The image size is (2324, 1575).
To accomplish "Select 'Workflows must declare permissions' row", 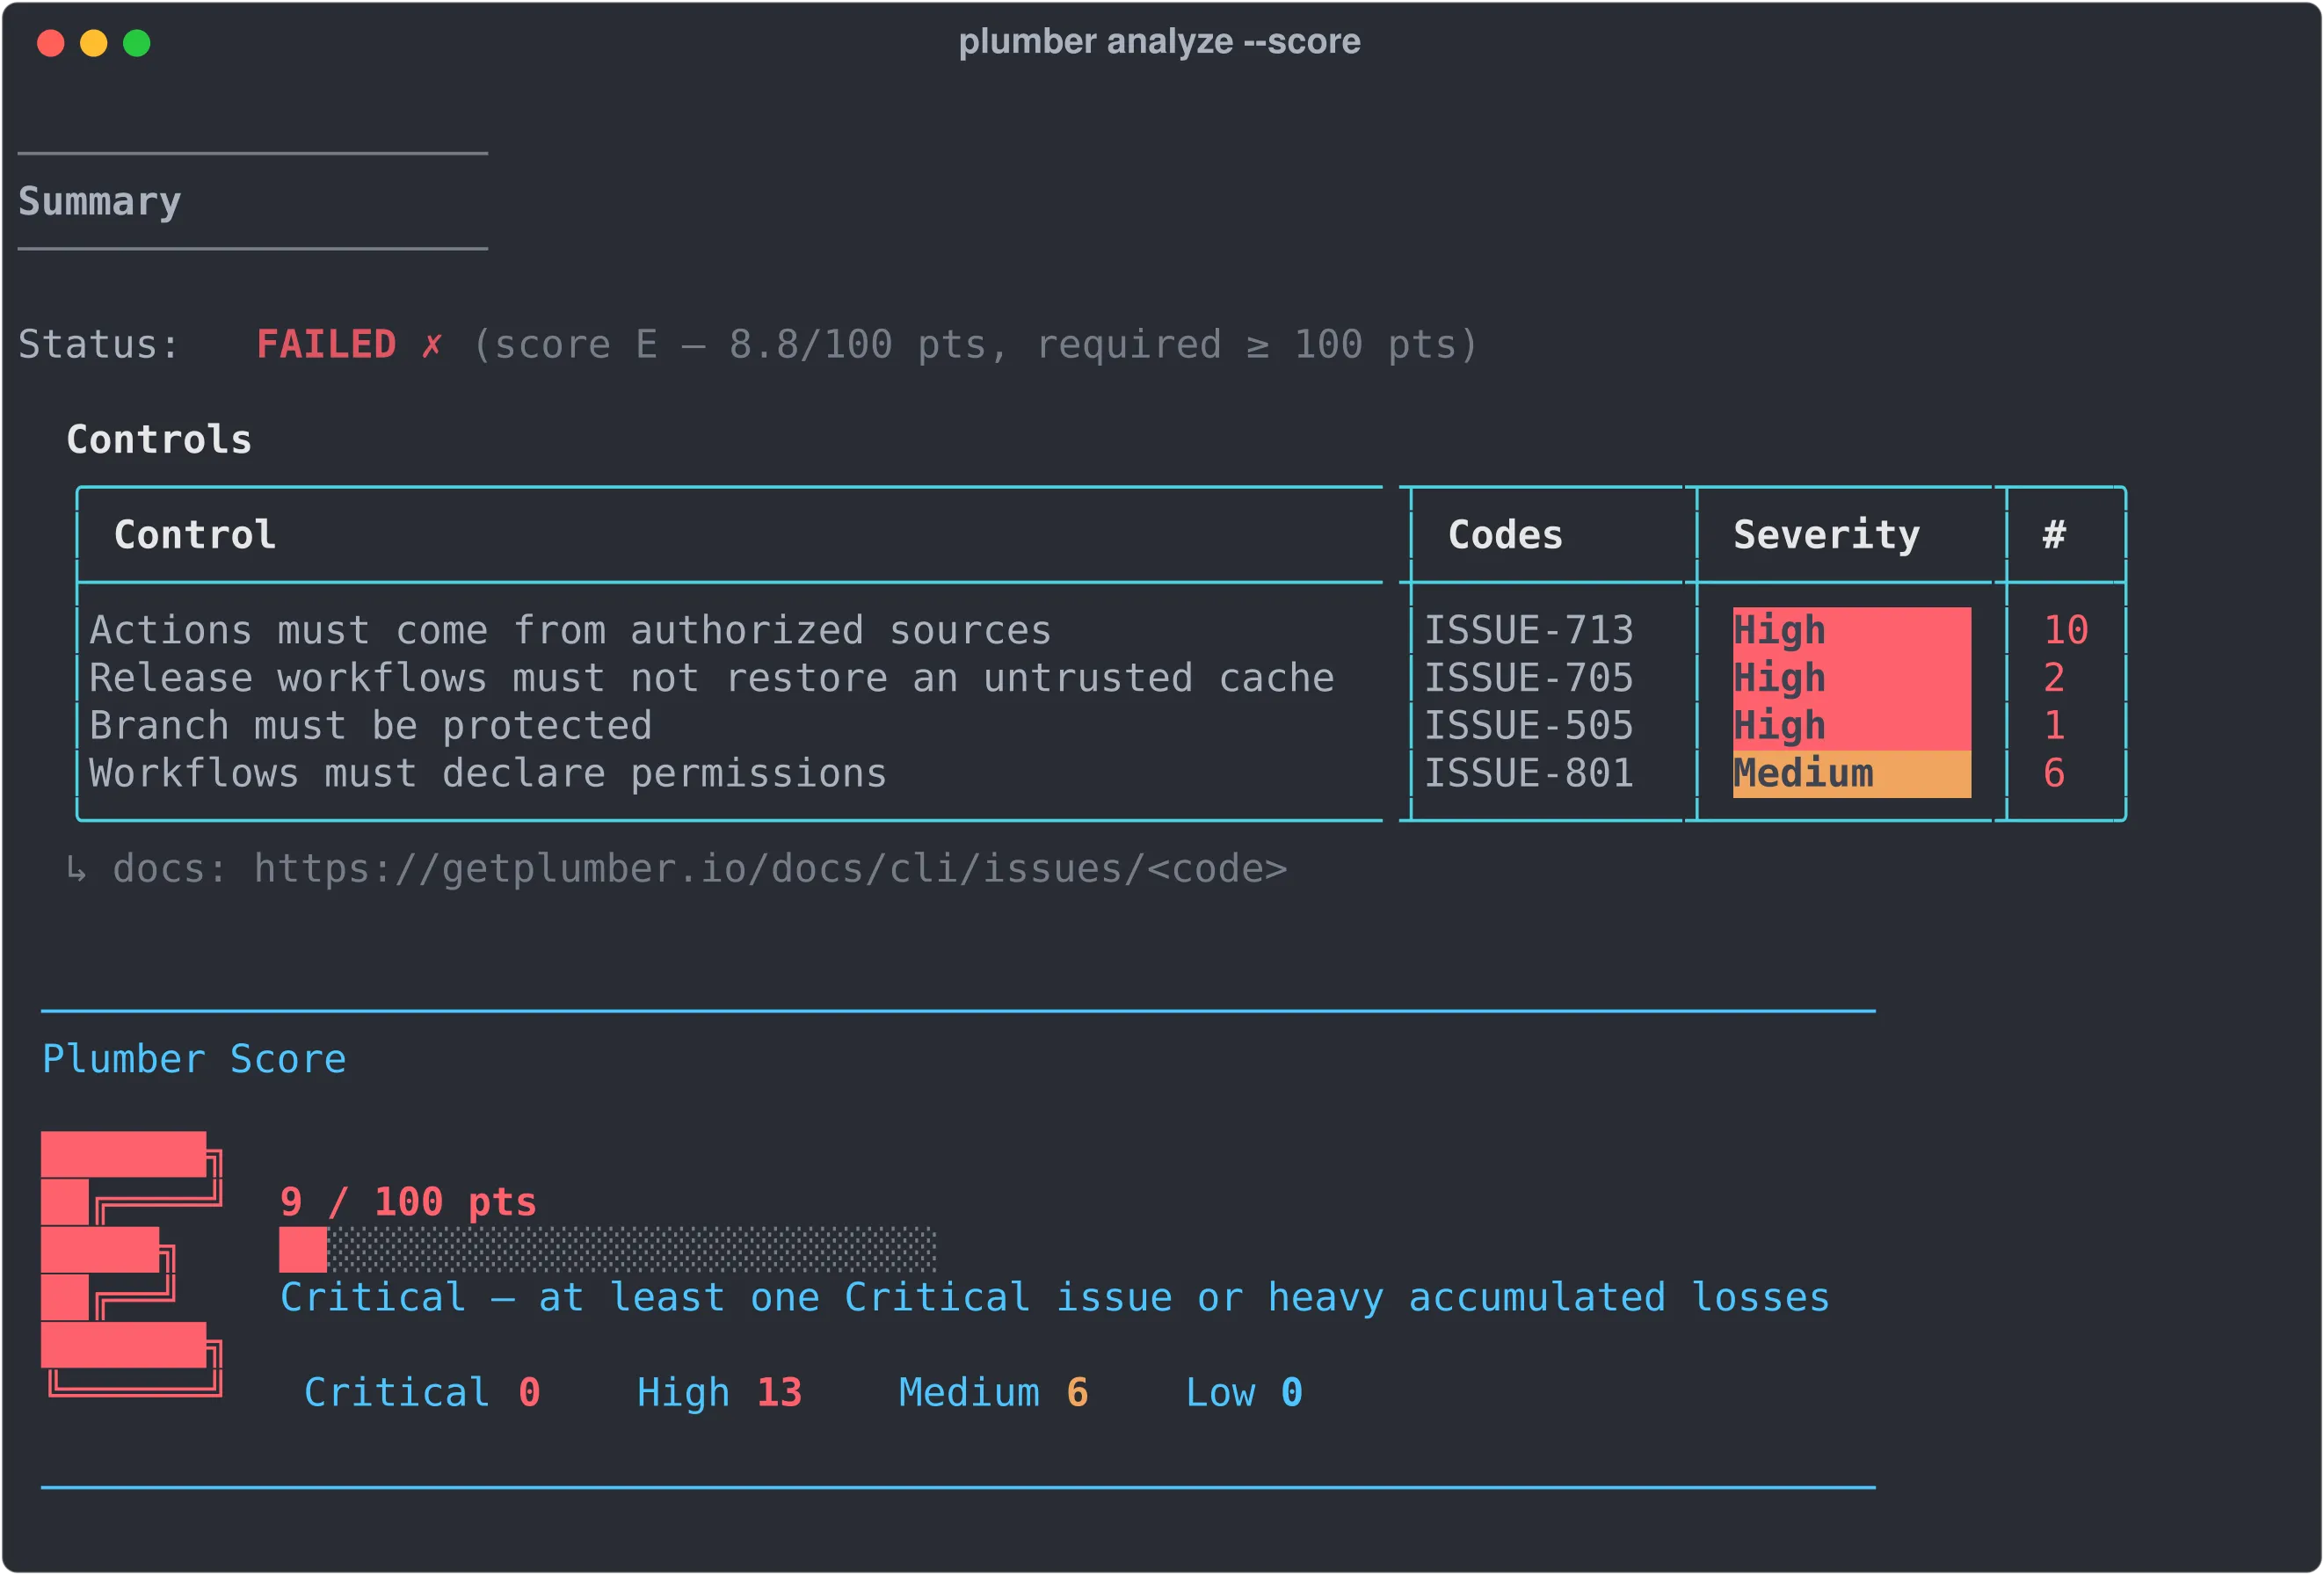I will point(488,774).
